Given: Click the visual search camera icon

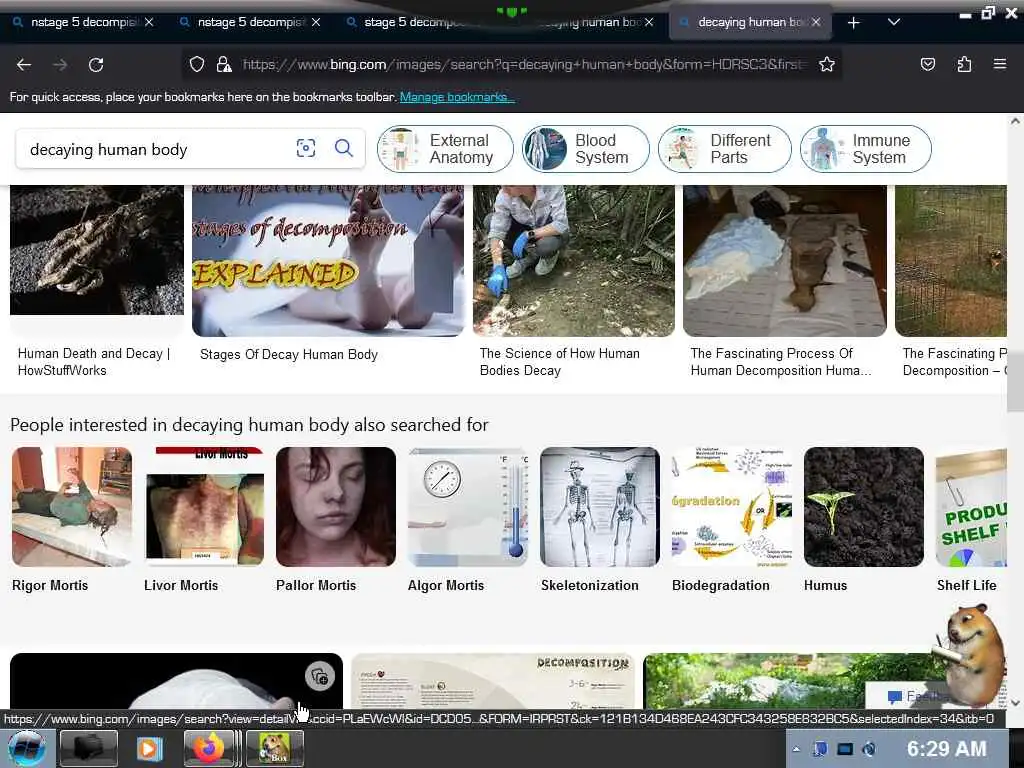Looking at the screenshot, I should point(306,148).
